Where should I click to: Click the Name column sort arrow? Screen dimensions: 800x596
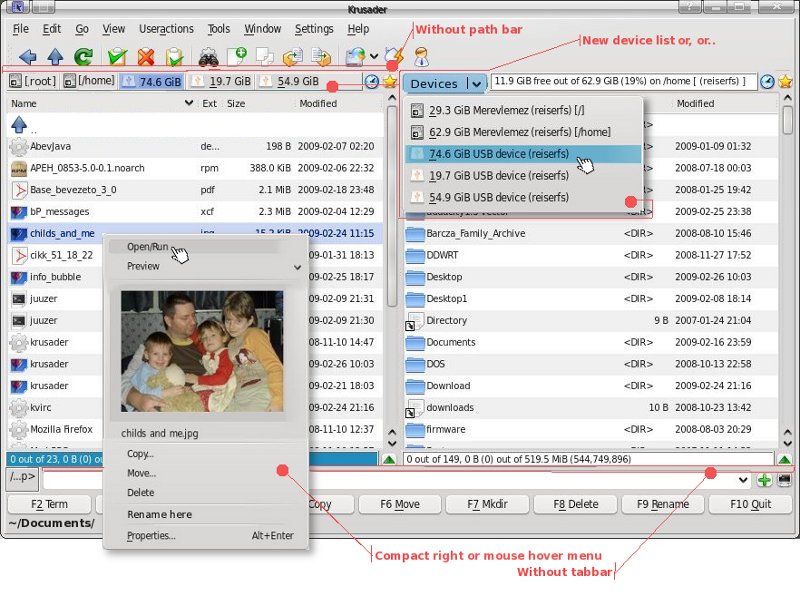point(188,103)
